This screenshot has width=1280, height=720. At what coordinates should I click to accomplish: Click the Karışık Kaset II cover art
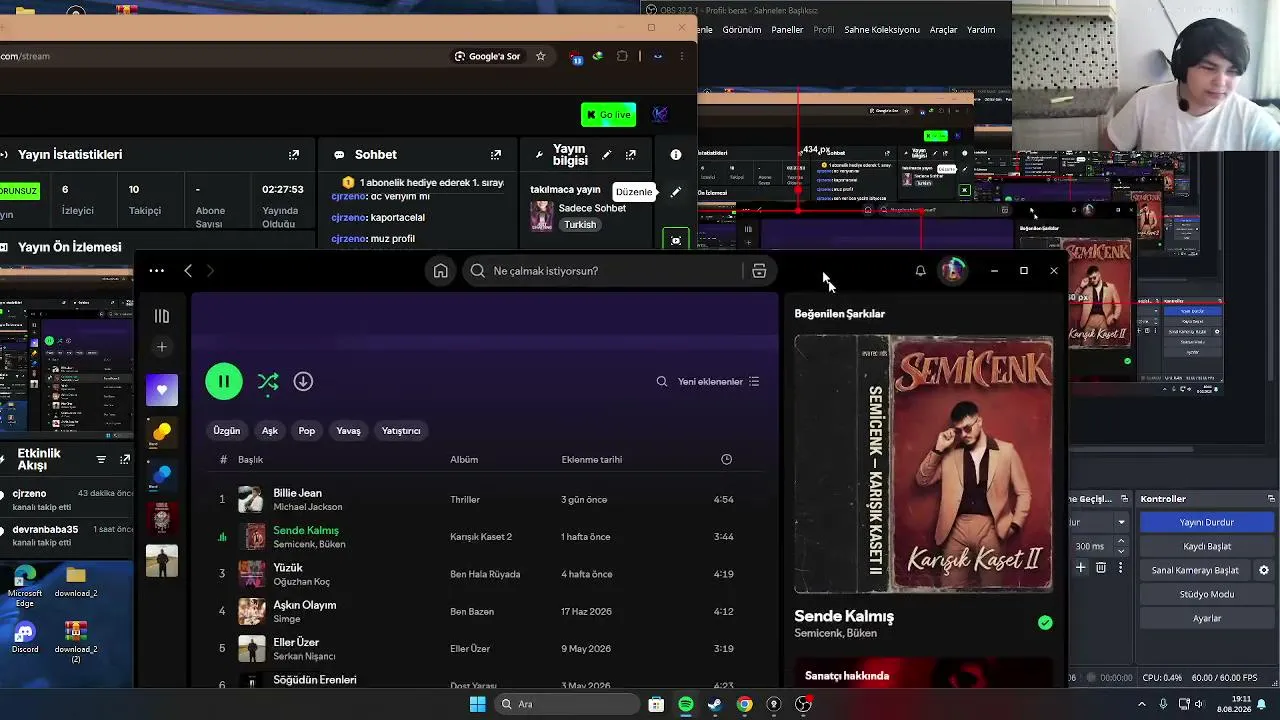923,463
